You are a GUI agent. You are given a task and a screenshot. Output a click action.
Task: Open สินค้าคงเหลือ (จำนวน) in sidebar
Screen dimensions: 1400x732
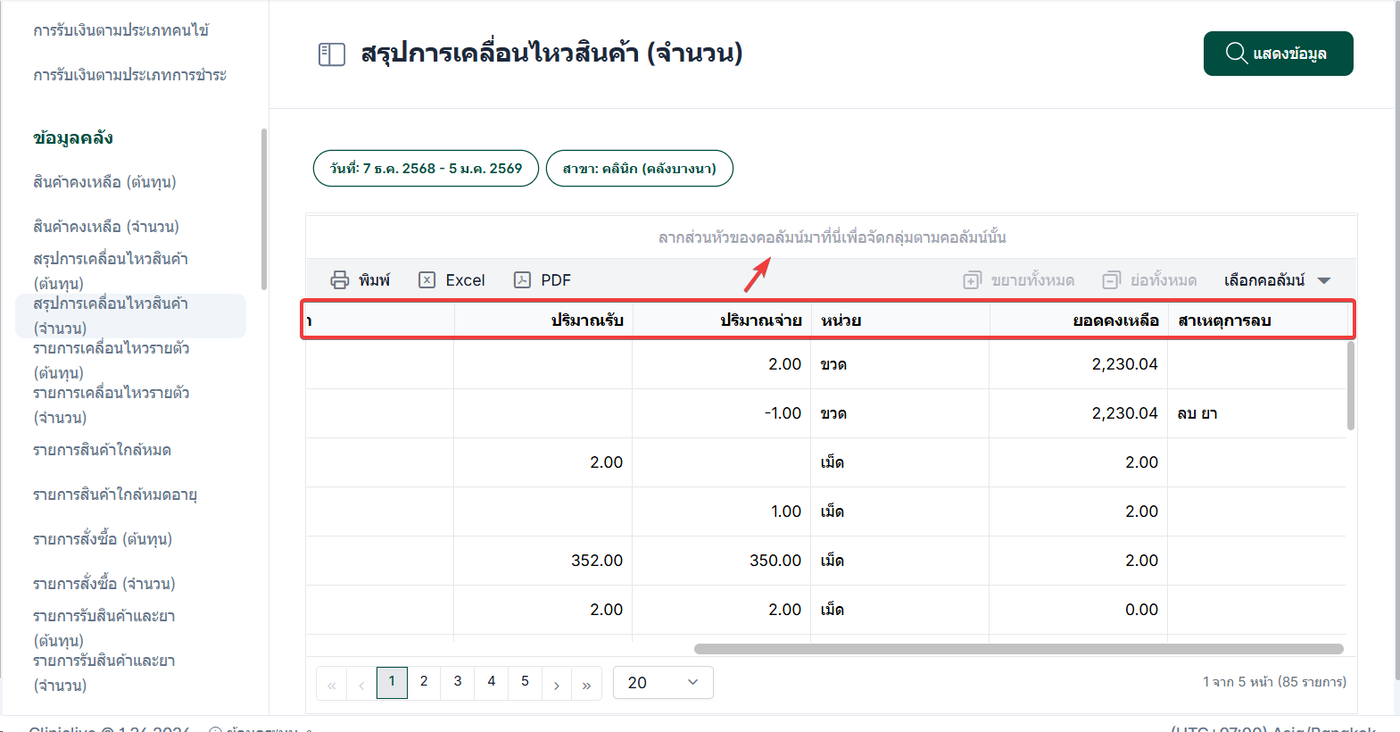click(x=106, y=226)
